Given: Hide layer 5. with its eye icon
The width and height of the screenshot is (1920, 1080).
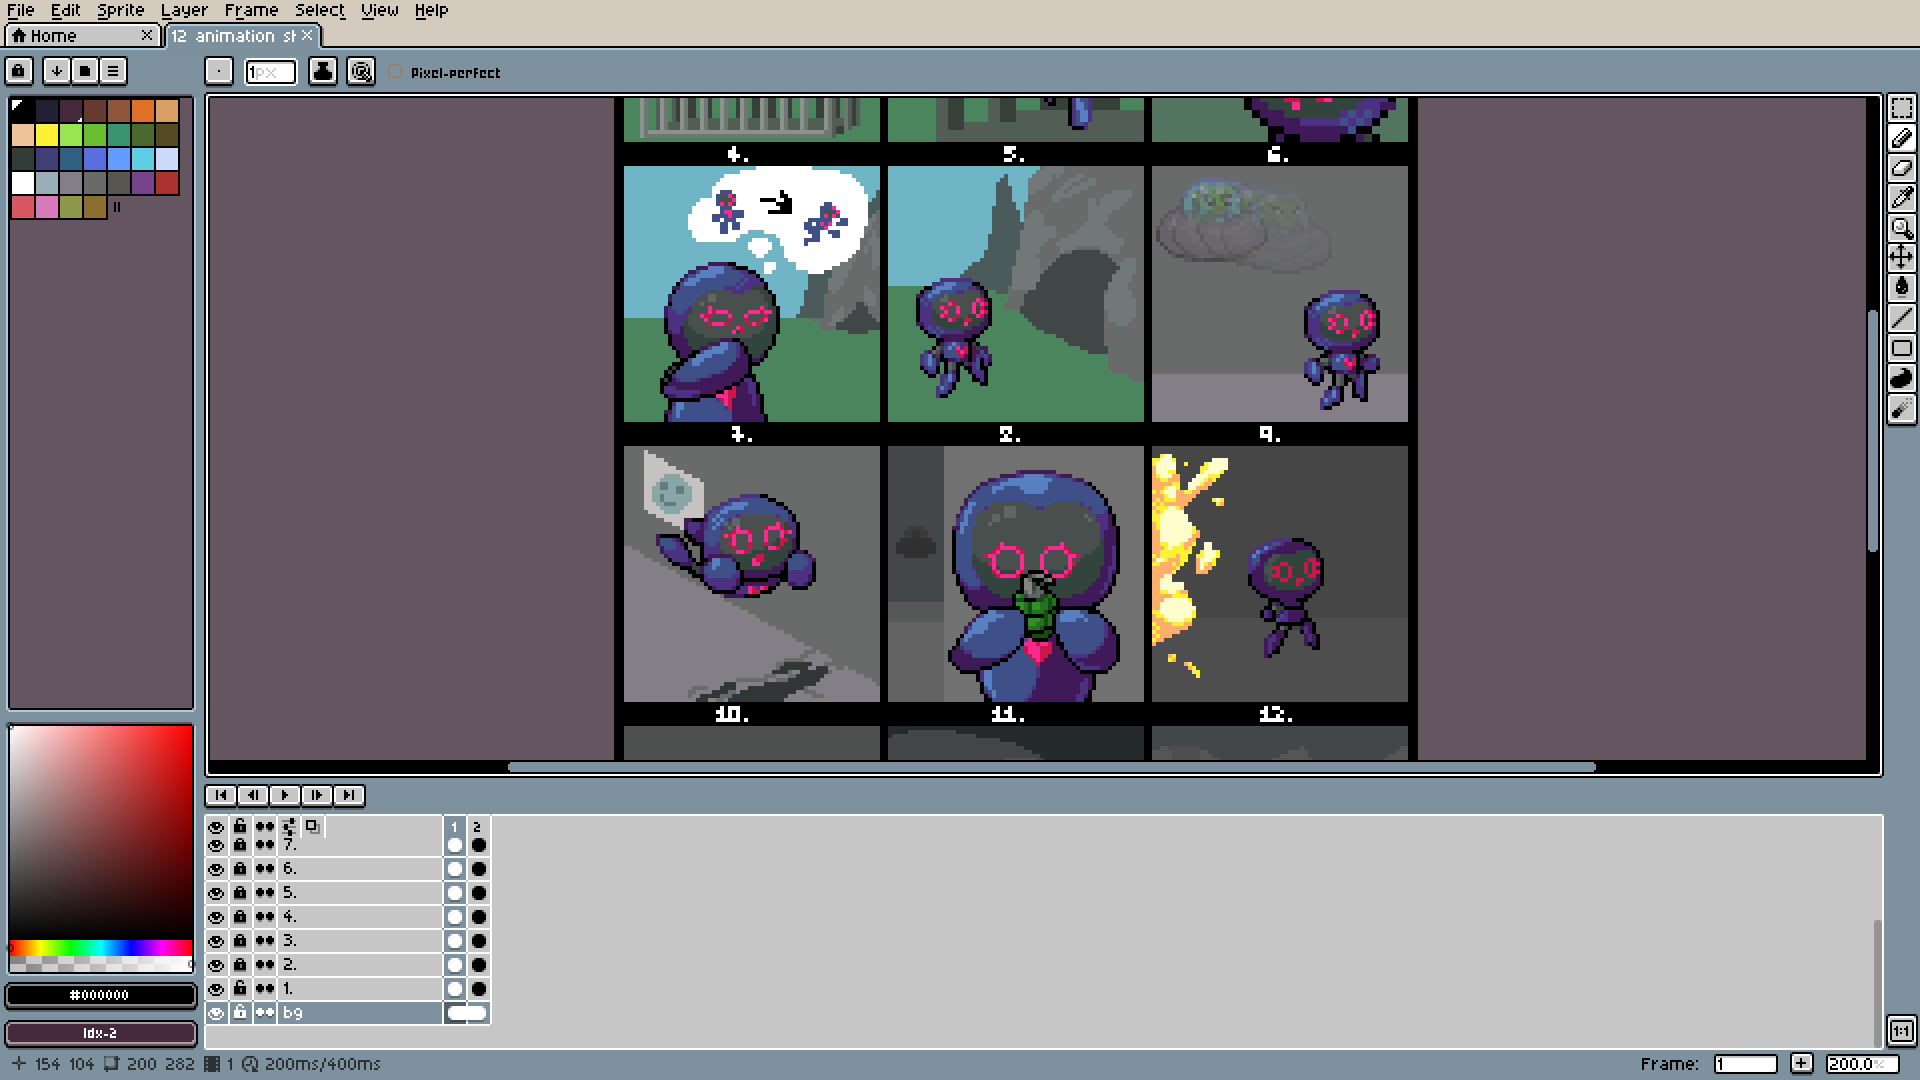Looking at the screenshot, I should (216, 893).
